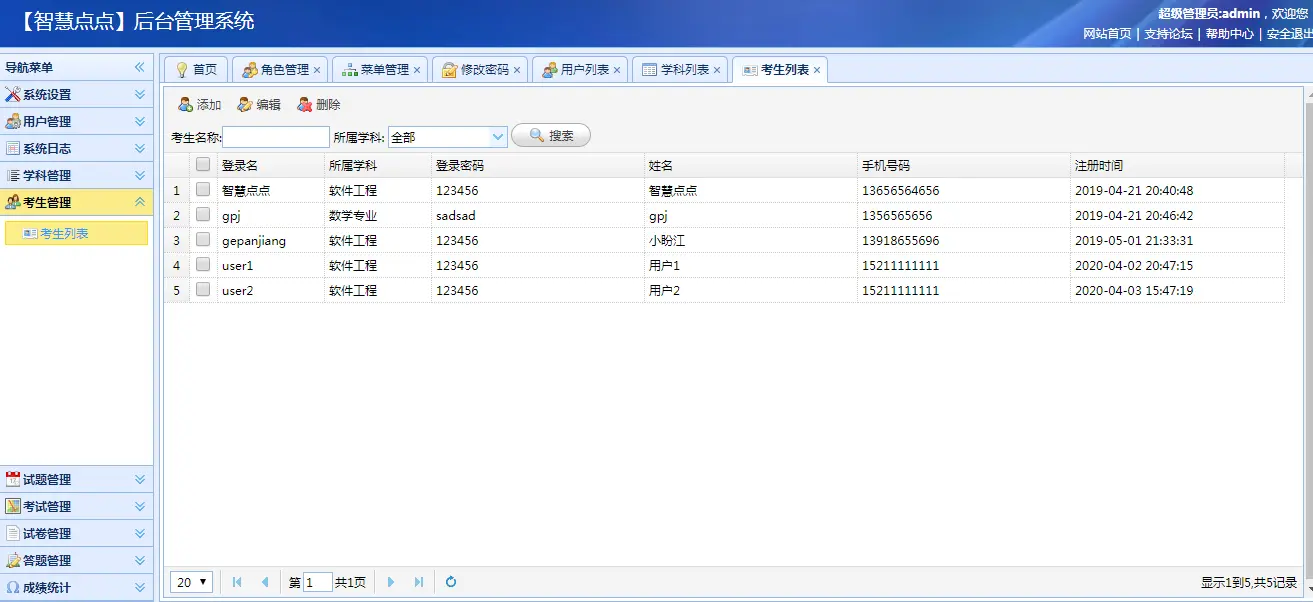The height and width of the screenshot is (602, 1313).
Task: Go to next page in pager
Action: (x=391, y=582)
